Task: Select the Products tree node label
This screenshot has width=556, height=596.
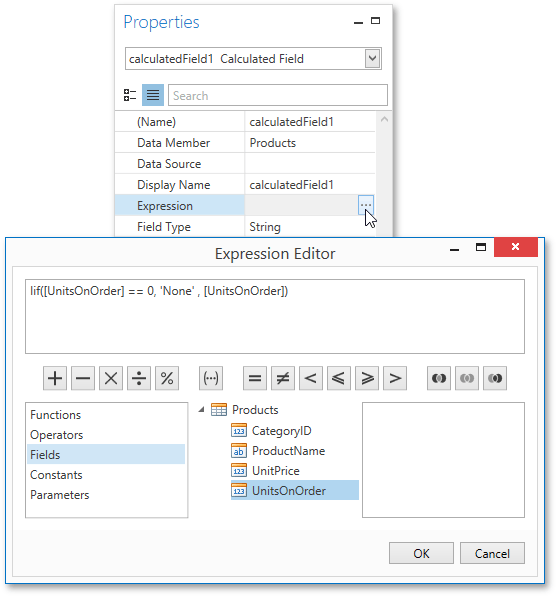Action: (255, 410)
